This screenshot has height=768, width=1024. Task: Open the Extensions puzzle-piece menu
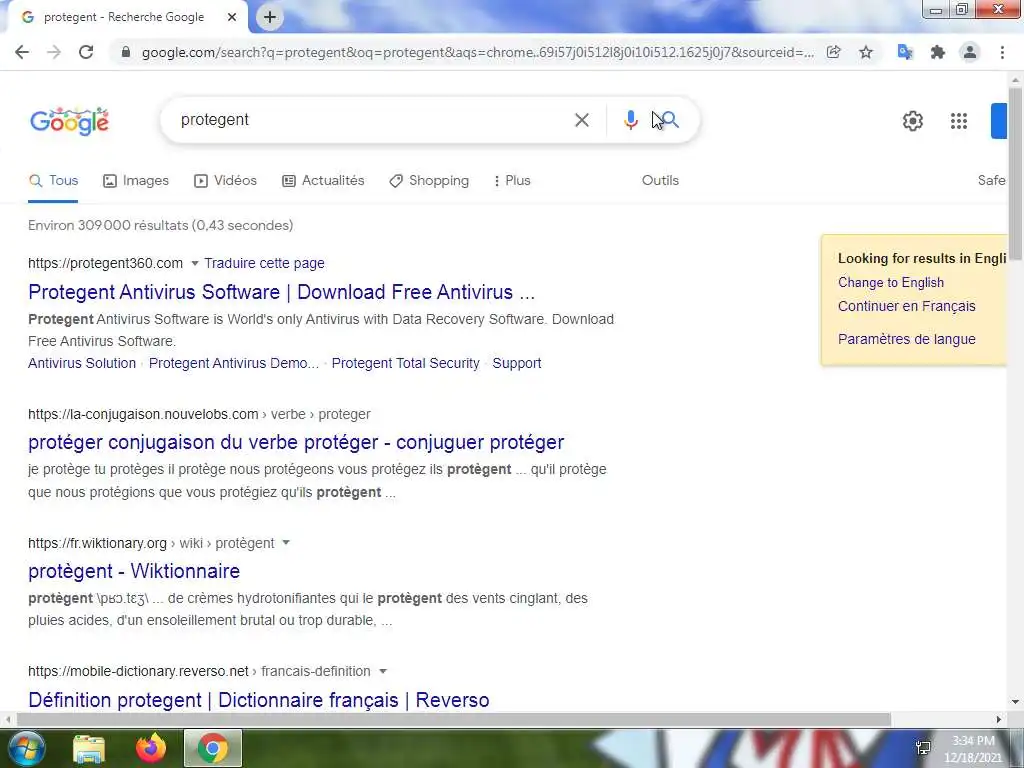pyautogui.click(x=938, y=52)
